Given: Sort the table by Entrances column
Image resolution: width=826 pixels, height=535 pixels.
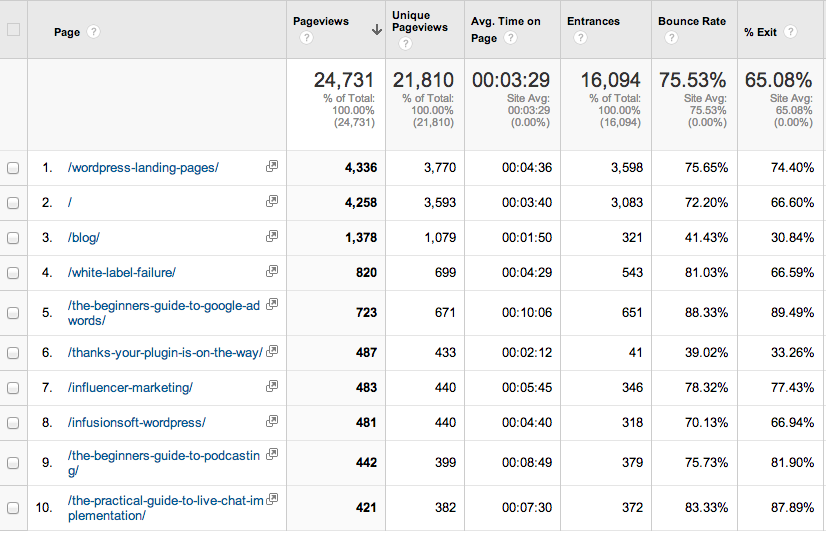Looking at the screenshot, I should (x=593, y=21).
